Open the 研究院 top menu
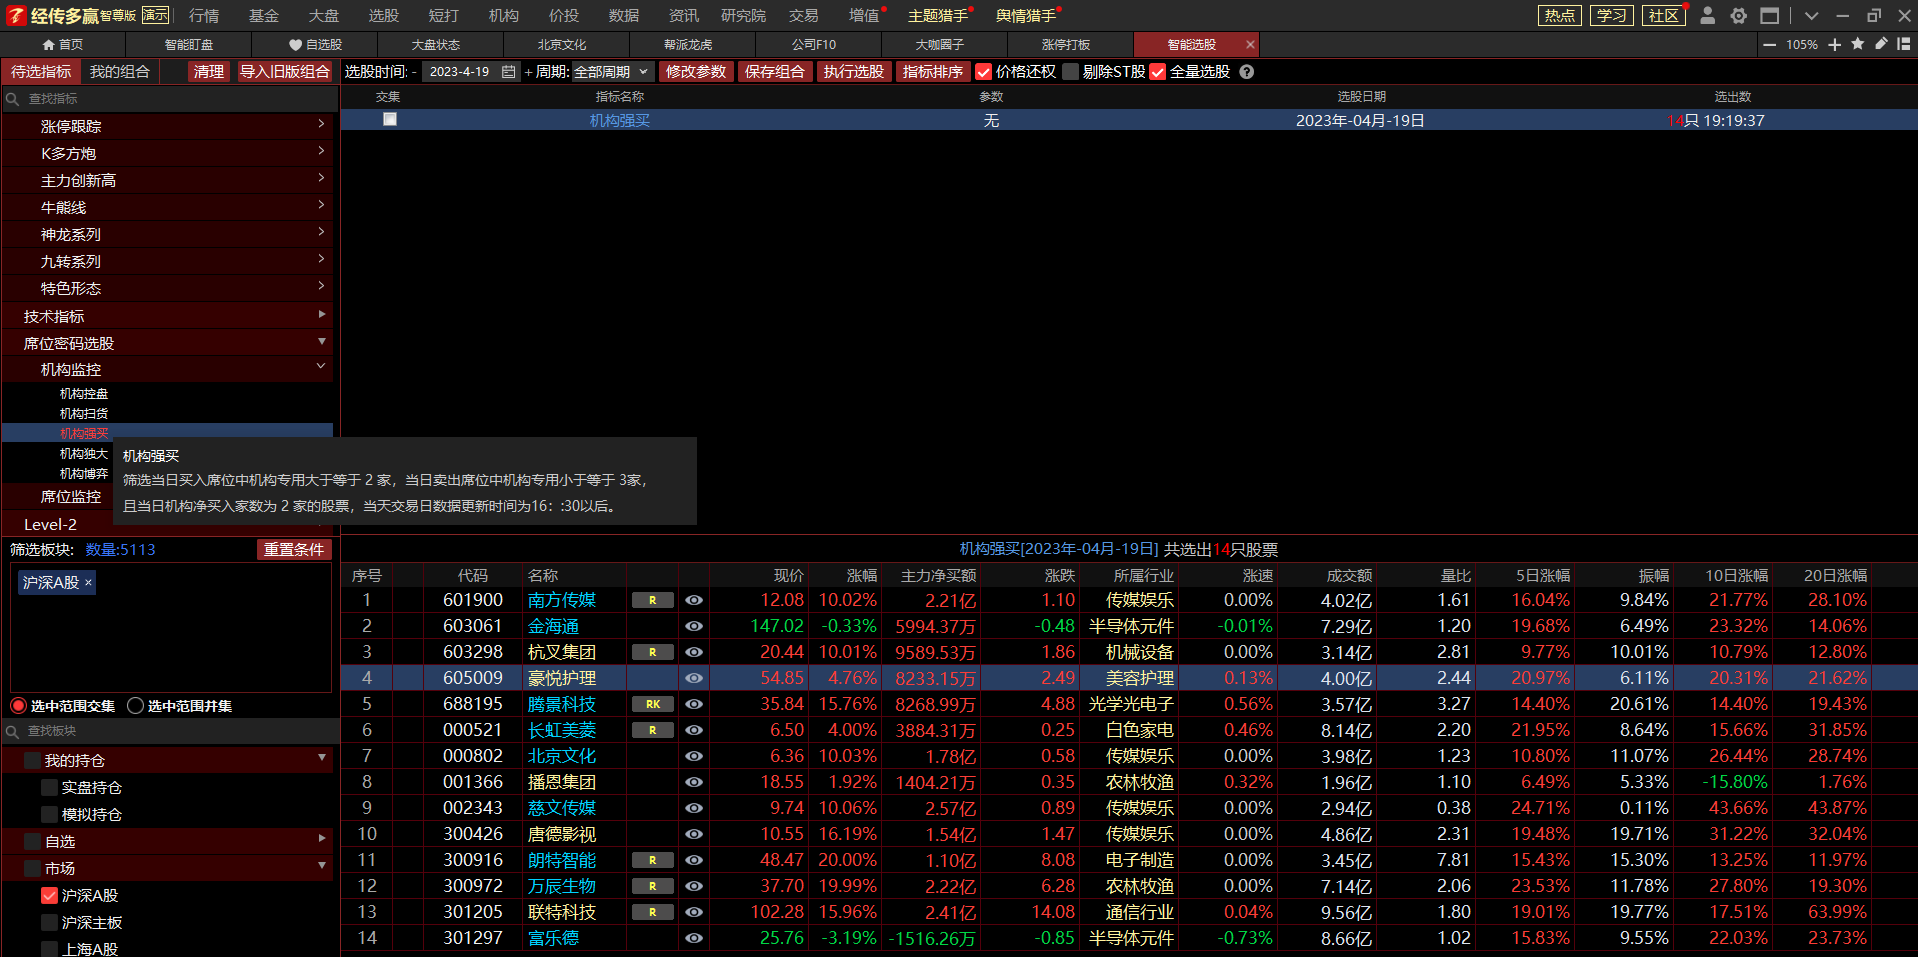Viewport: 1918px width, 957px height. point(743,16)
